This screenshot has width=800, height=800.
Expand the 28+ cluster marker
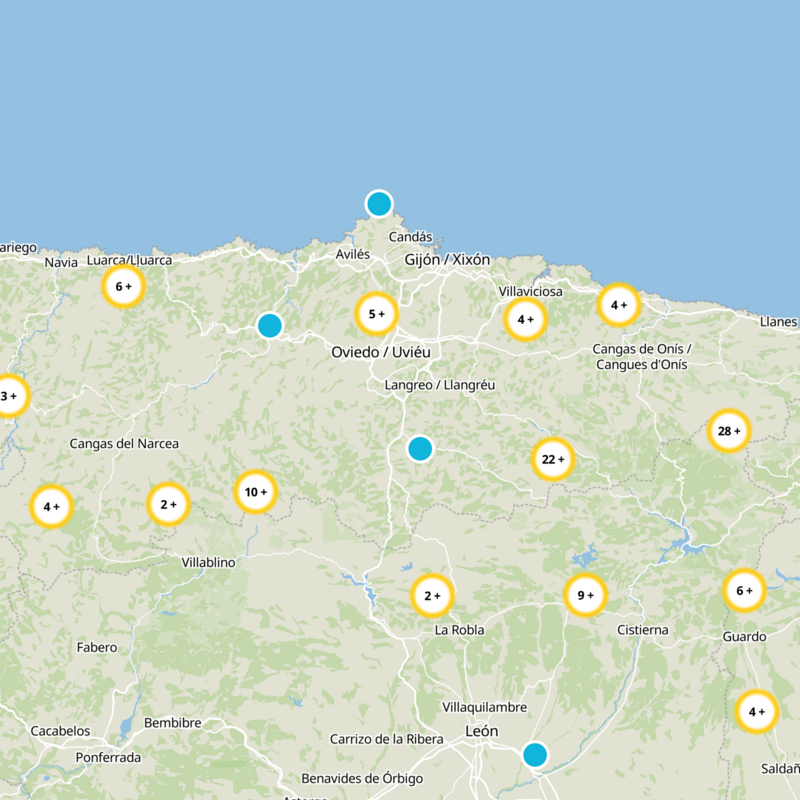pyautogui.click(x=729, y=431)
